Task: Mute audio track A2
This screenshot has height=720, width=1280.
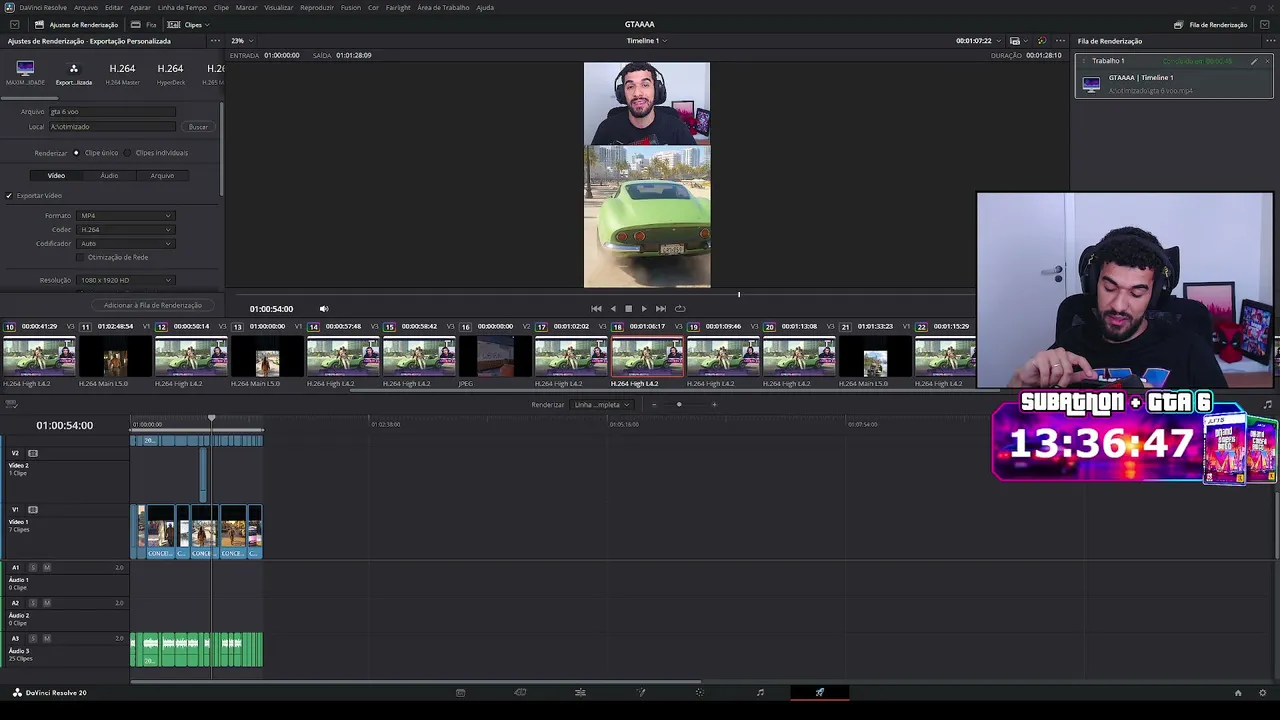Action: tap(46, 603)
